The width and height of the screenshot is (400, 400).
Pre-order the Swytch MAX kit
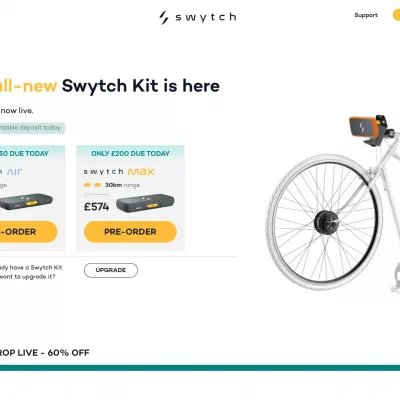130,232
